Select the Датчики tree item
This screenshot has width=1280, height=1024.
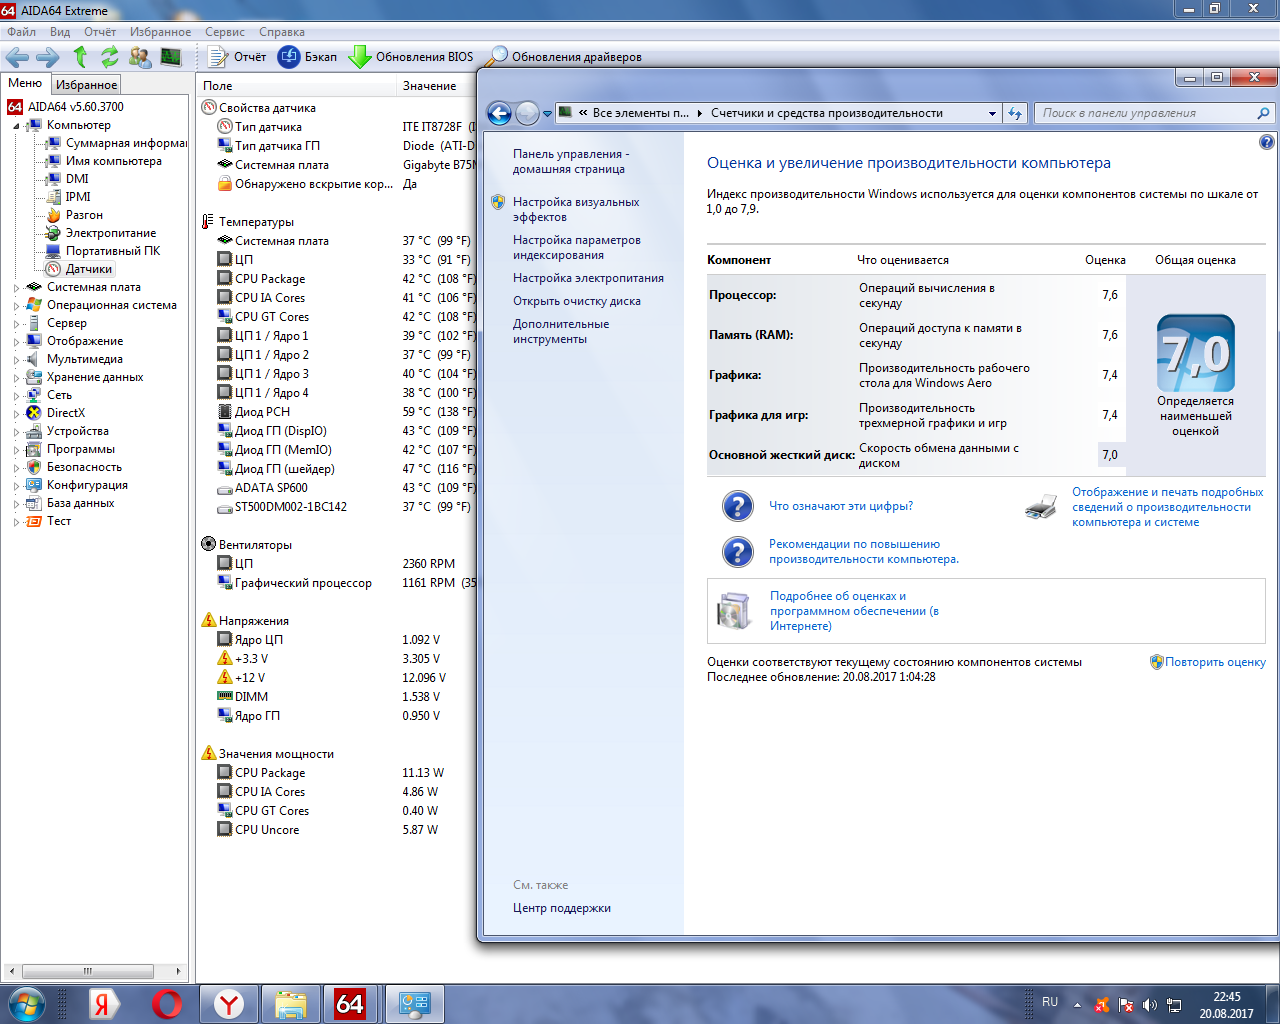pyautogui.click(x=89, y=269)
